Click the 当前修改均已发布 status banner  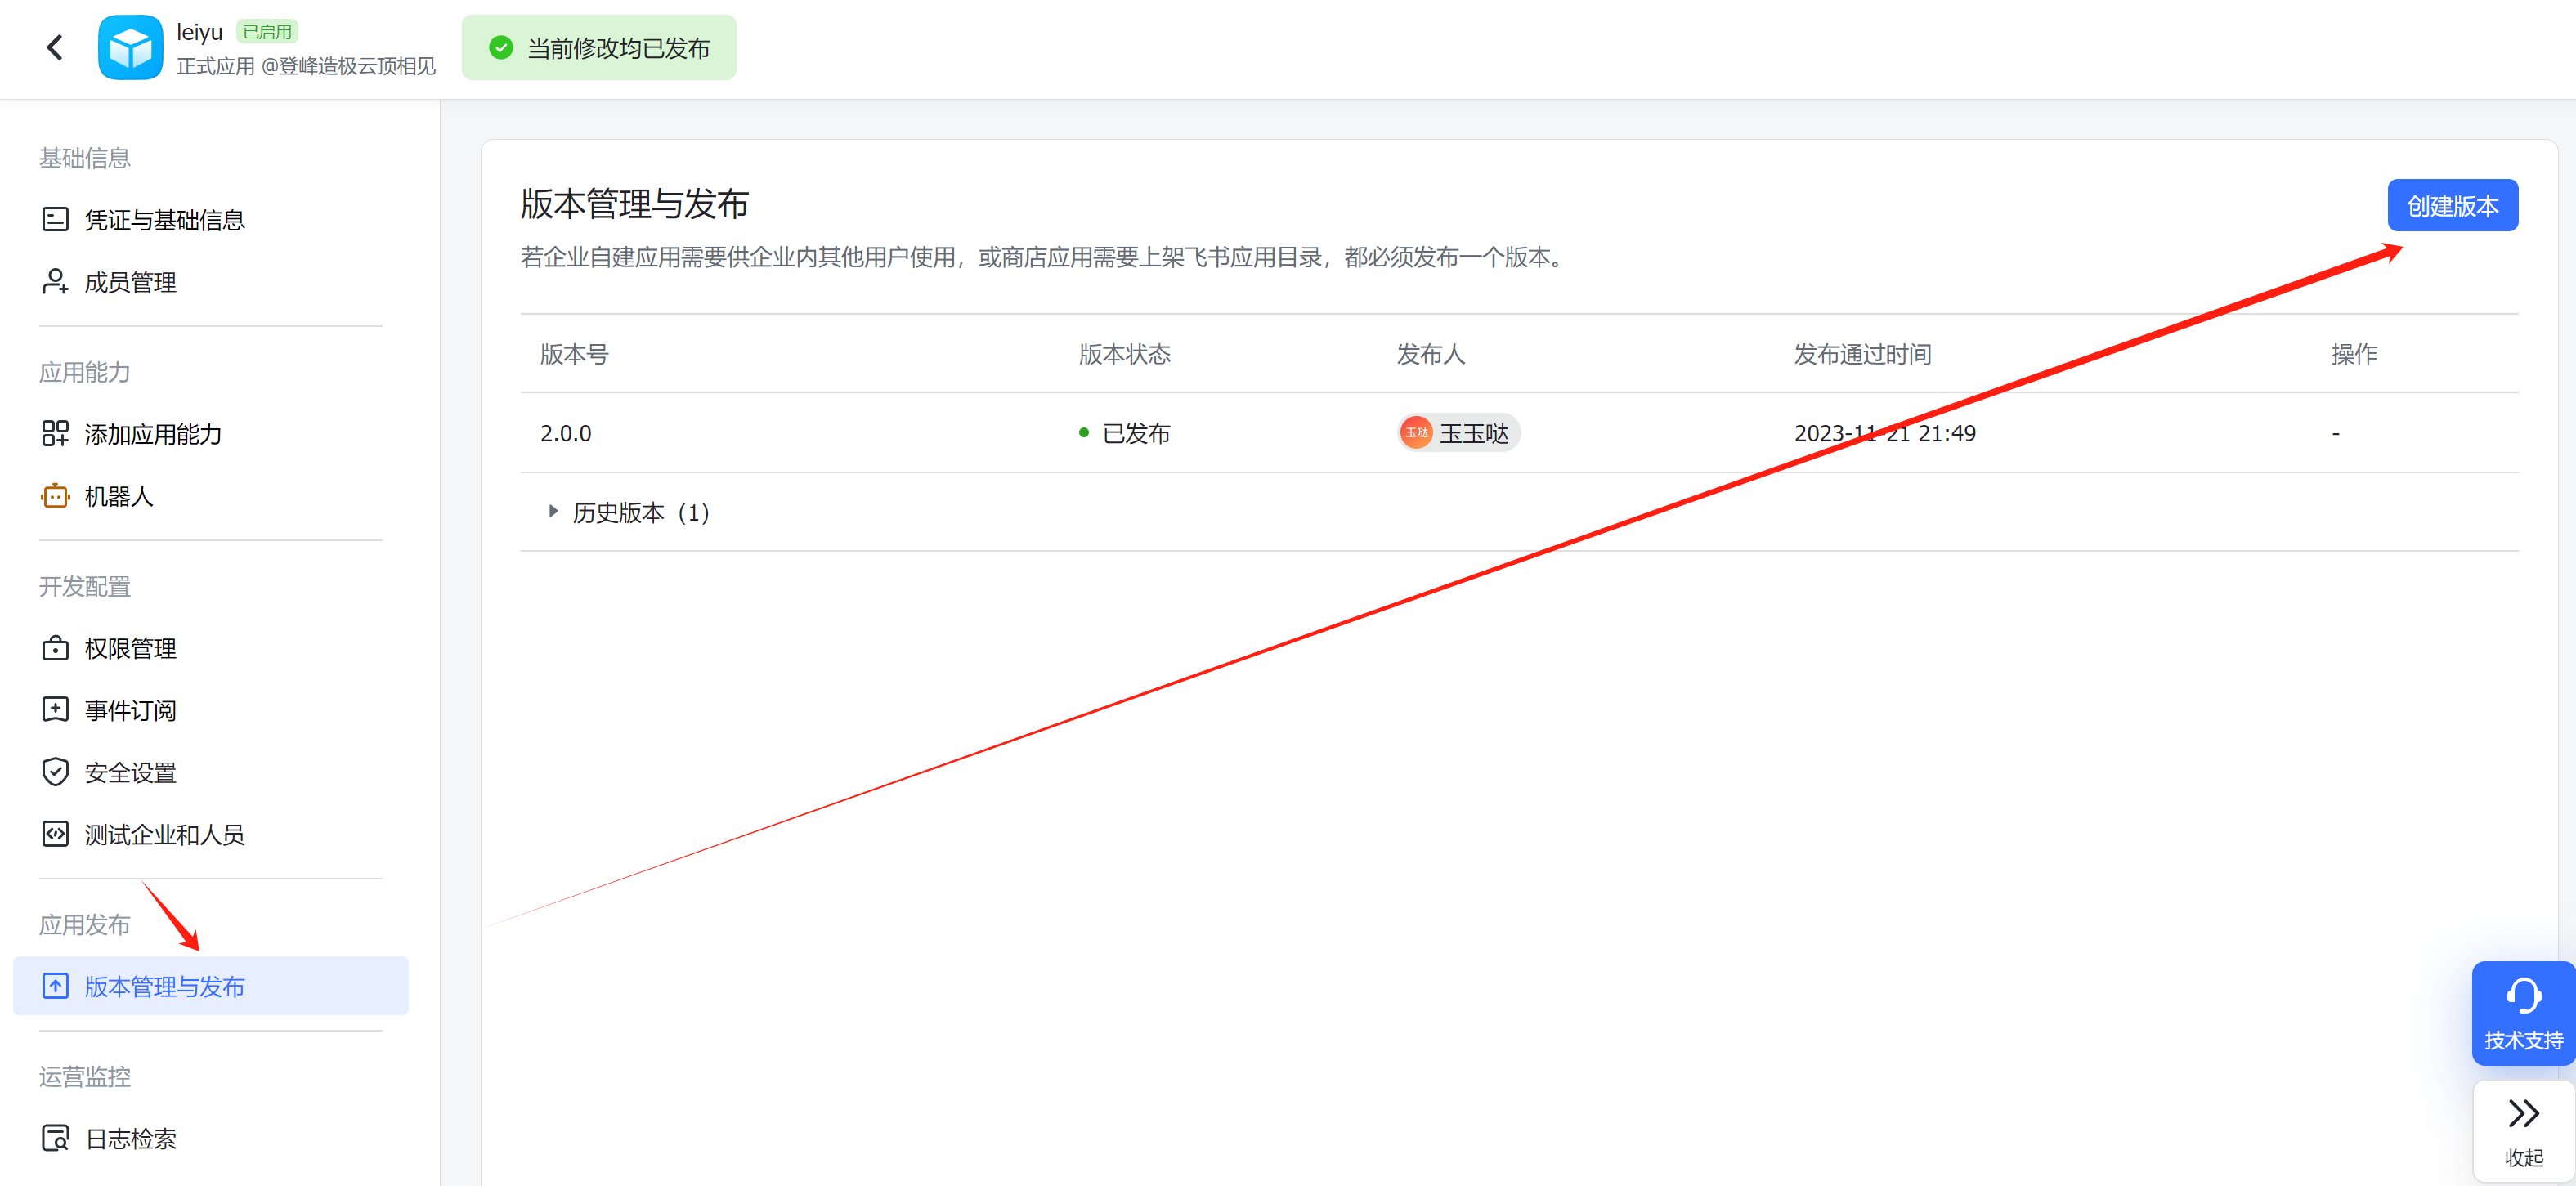[599, 47]
